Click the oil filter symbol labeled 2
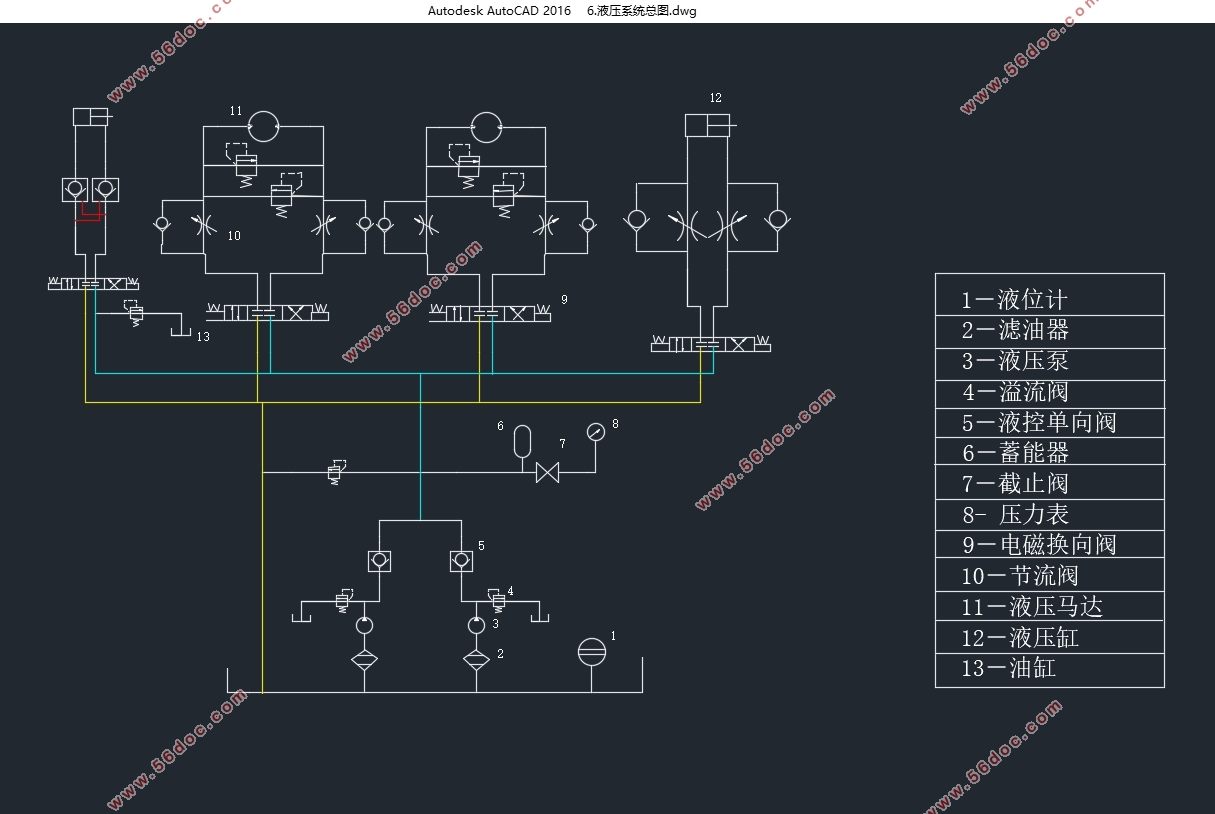This screenshot has width=1215, height=814. tap(476, 660)
